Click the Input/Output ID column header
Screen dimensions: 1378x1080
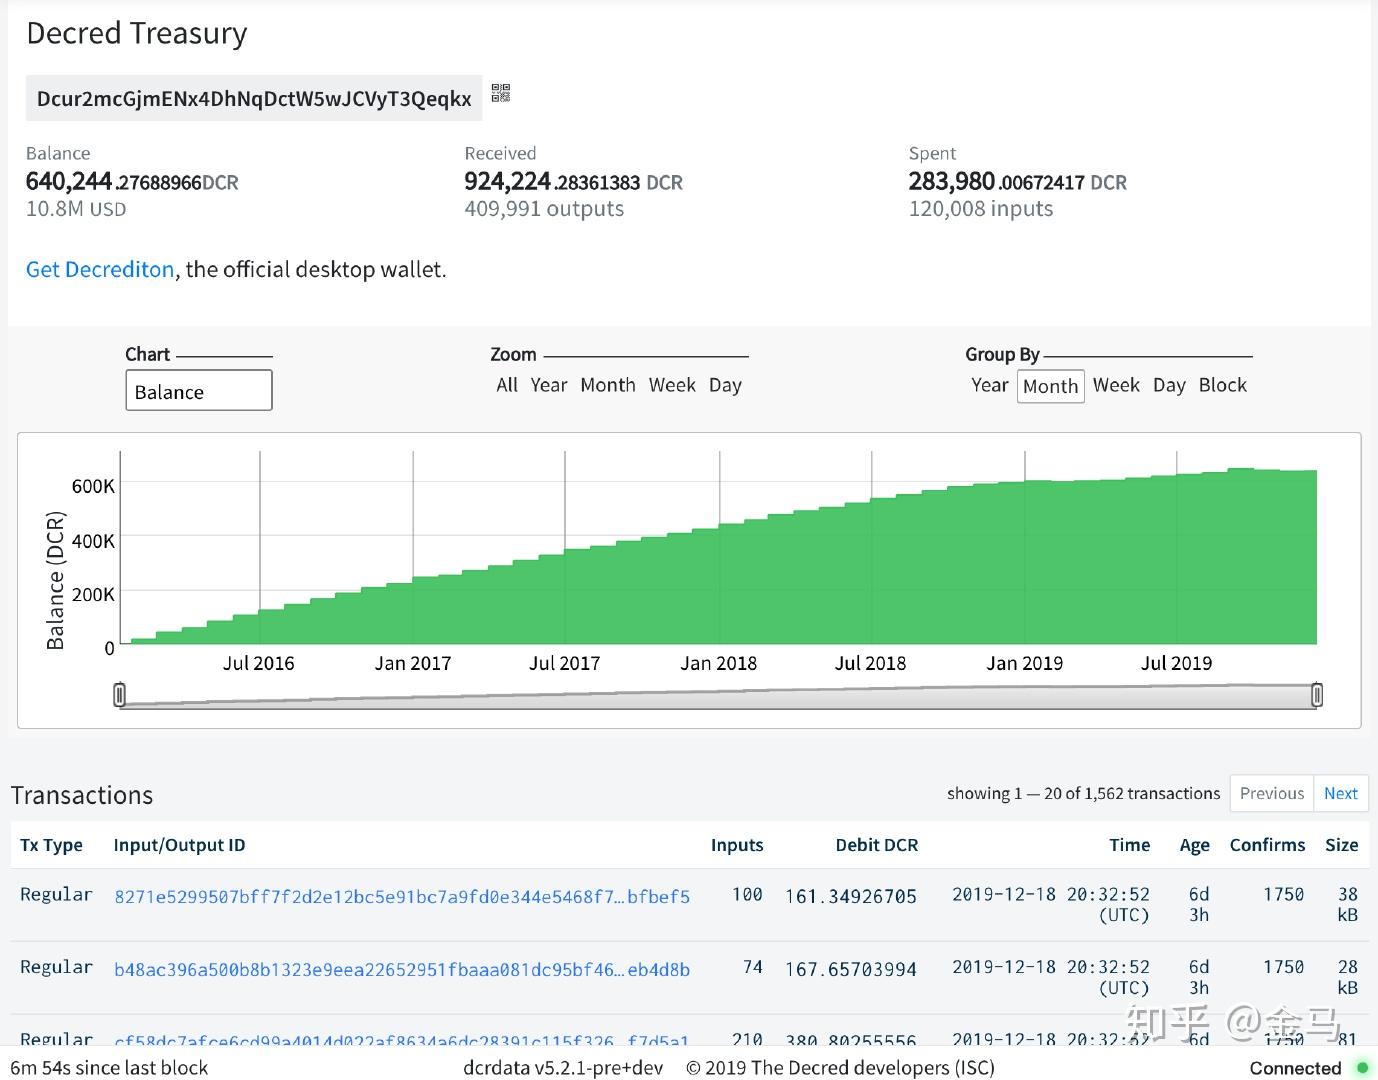179,845
